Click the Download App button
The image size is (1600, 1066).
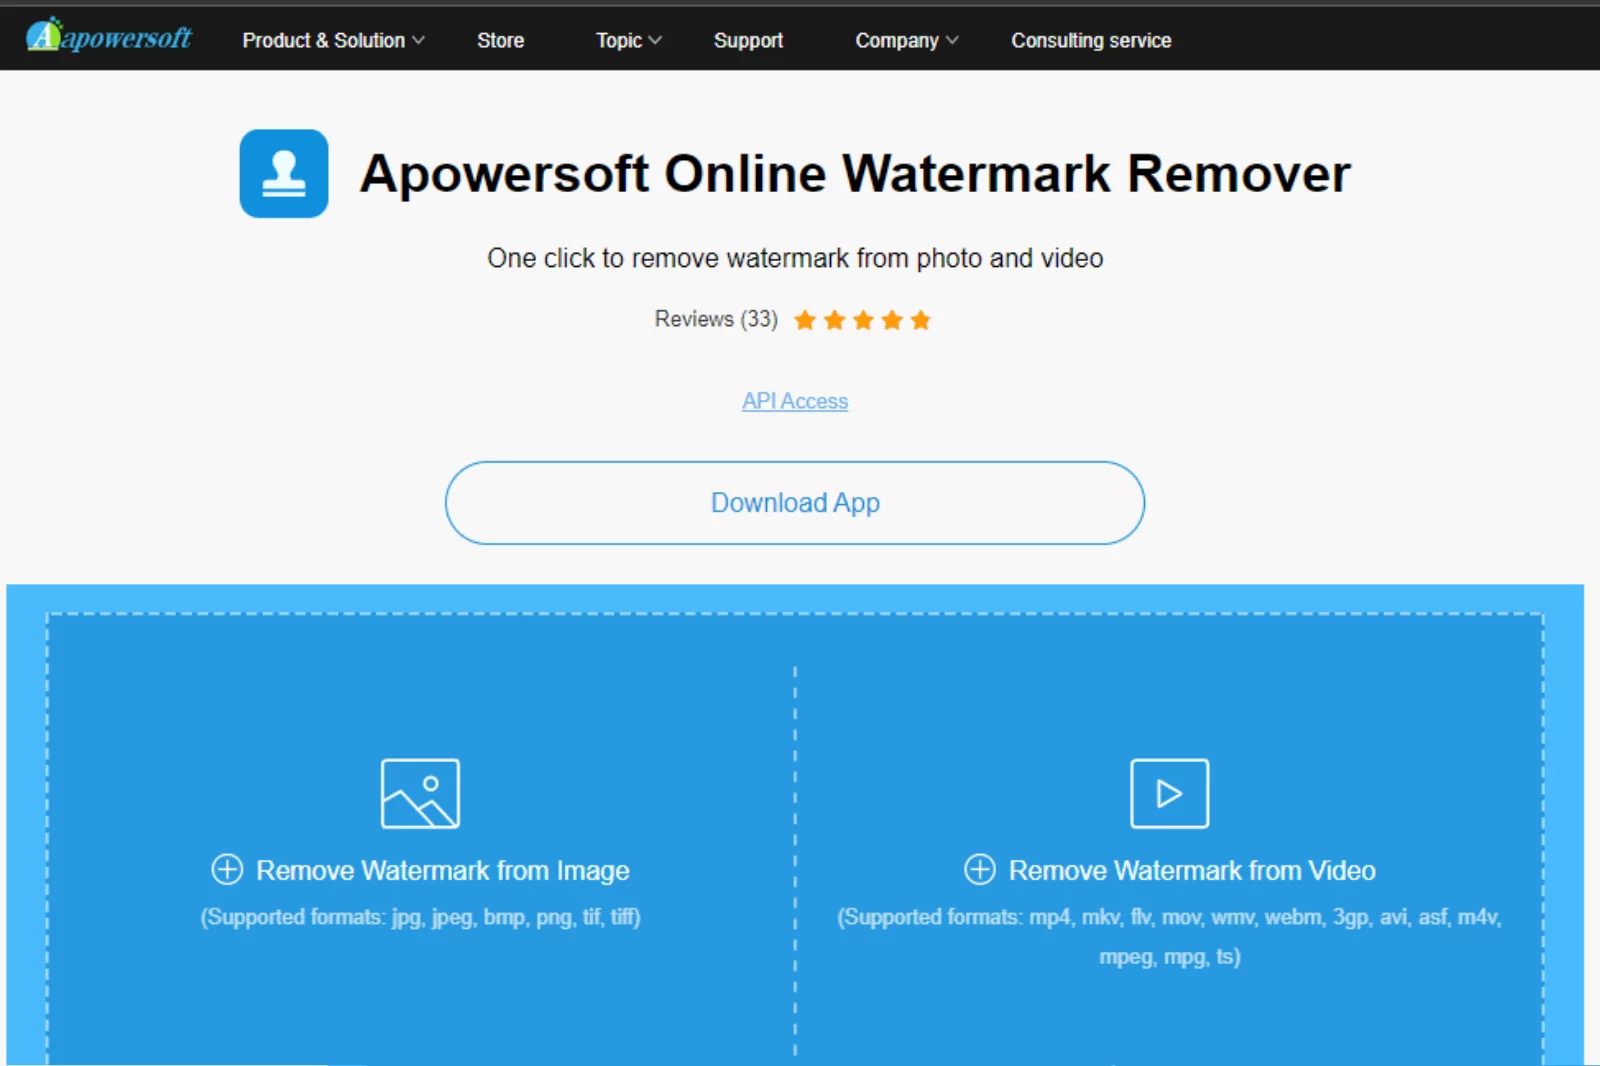point(795,503)
